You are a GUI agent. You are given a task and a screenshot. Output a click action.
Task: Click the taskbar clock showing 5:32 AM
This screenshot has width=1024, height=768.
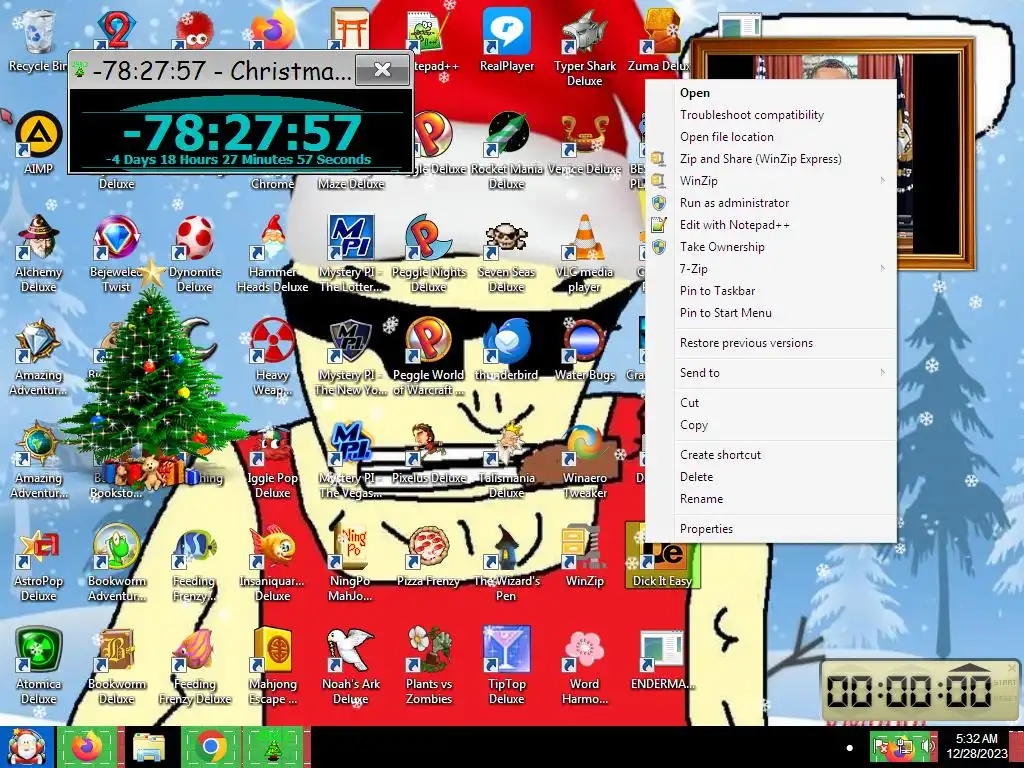977,746
